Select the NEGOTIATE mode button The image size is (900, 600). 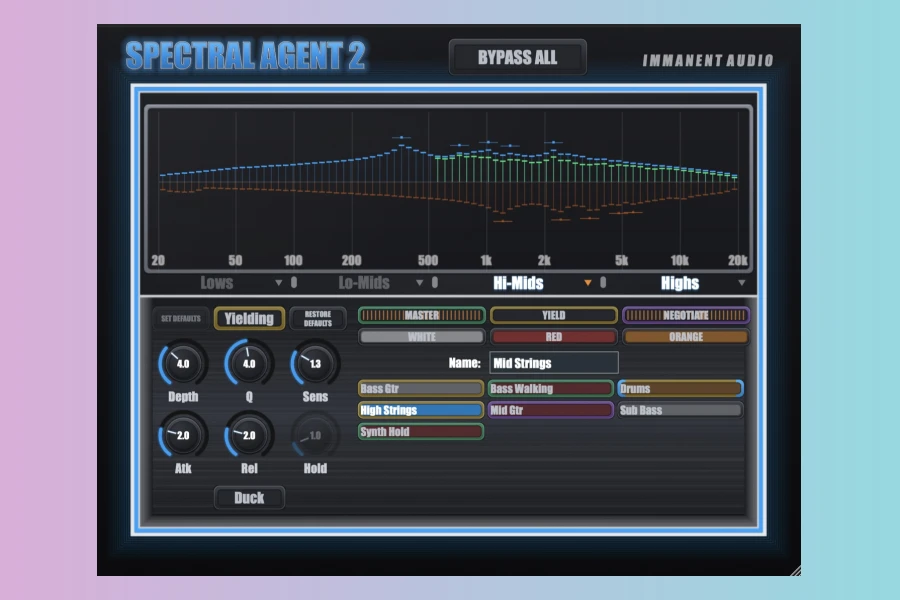[x=686, y=315]
